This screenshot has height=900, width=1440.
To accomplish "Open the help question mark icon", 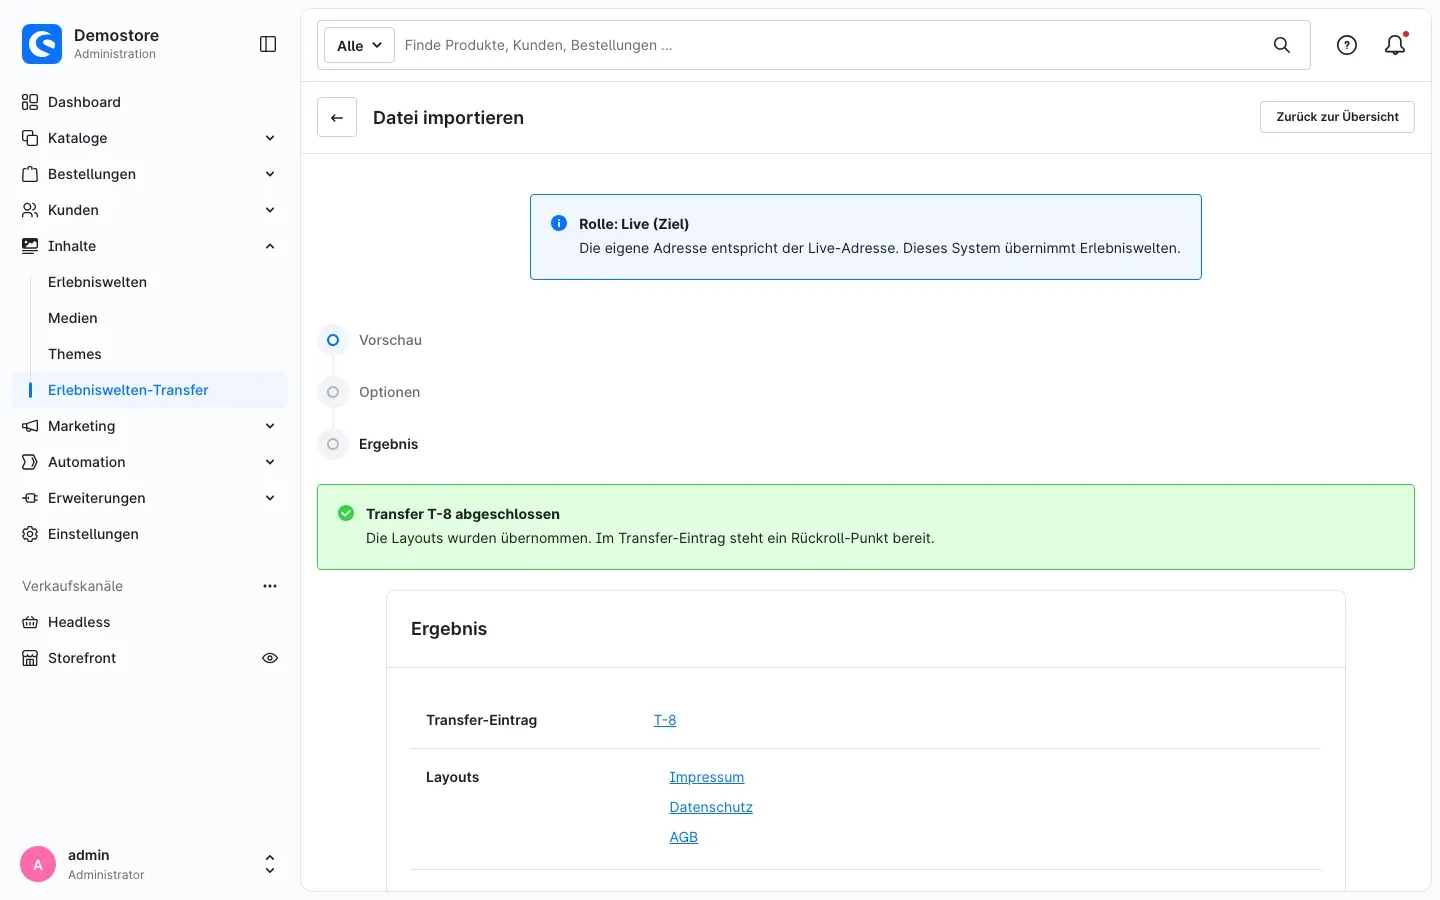I will click(1347, 45).
